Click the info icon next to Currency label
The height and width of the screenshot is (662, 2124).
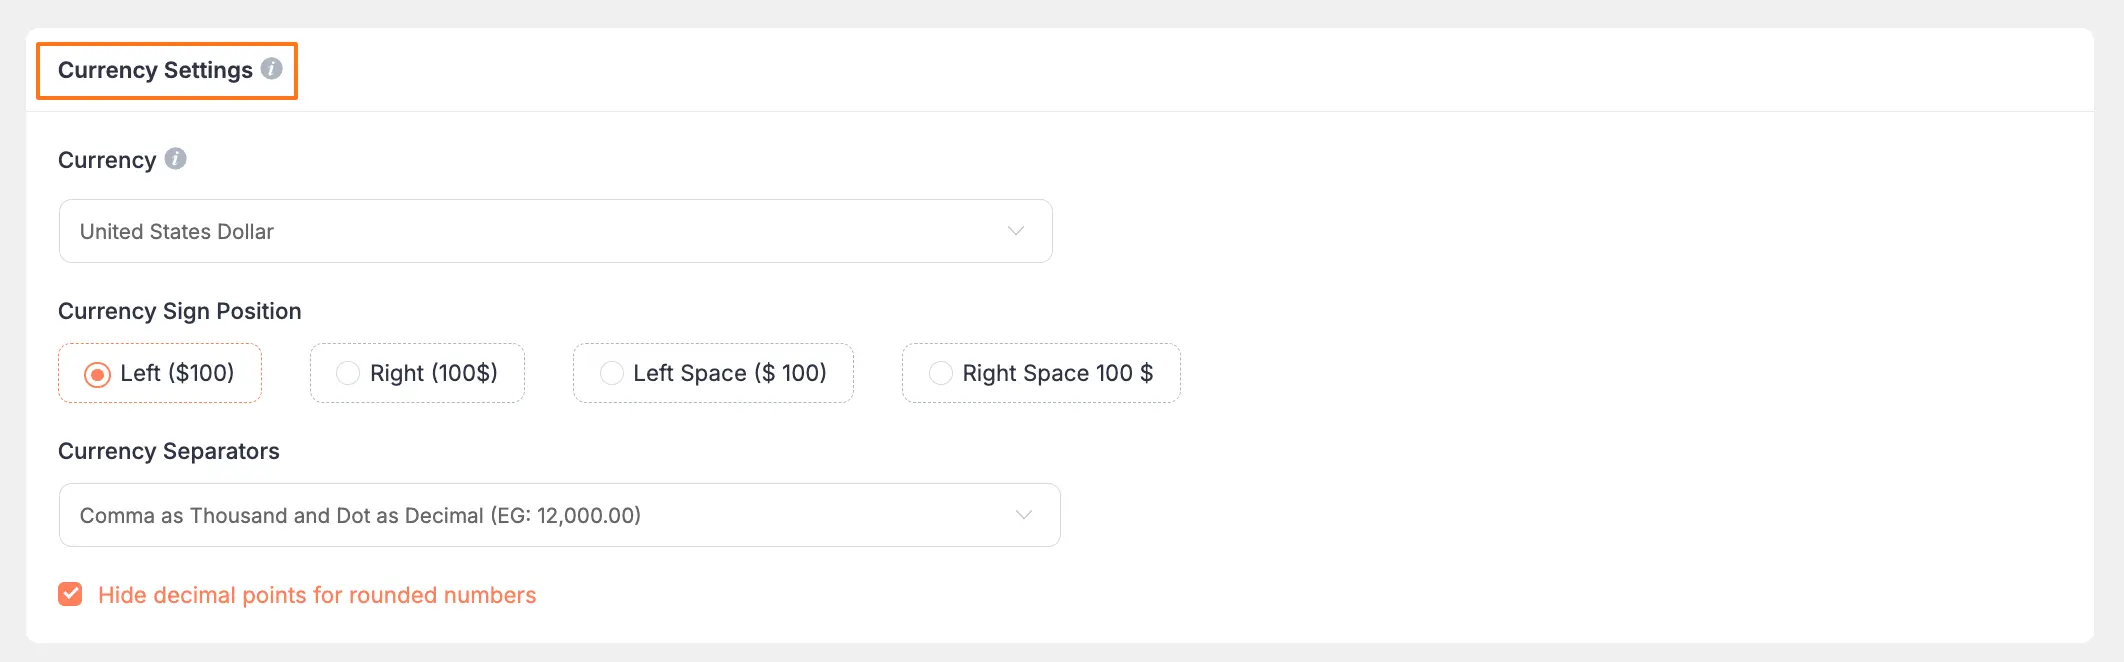[176, 158]
